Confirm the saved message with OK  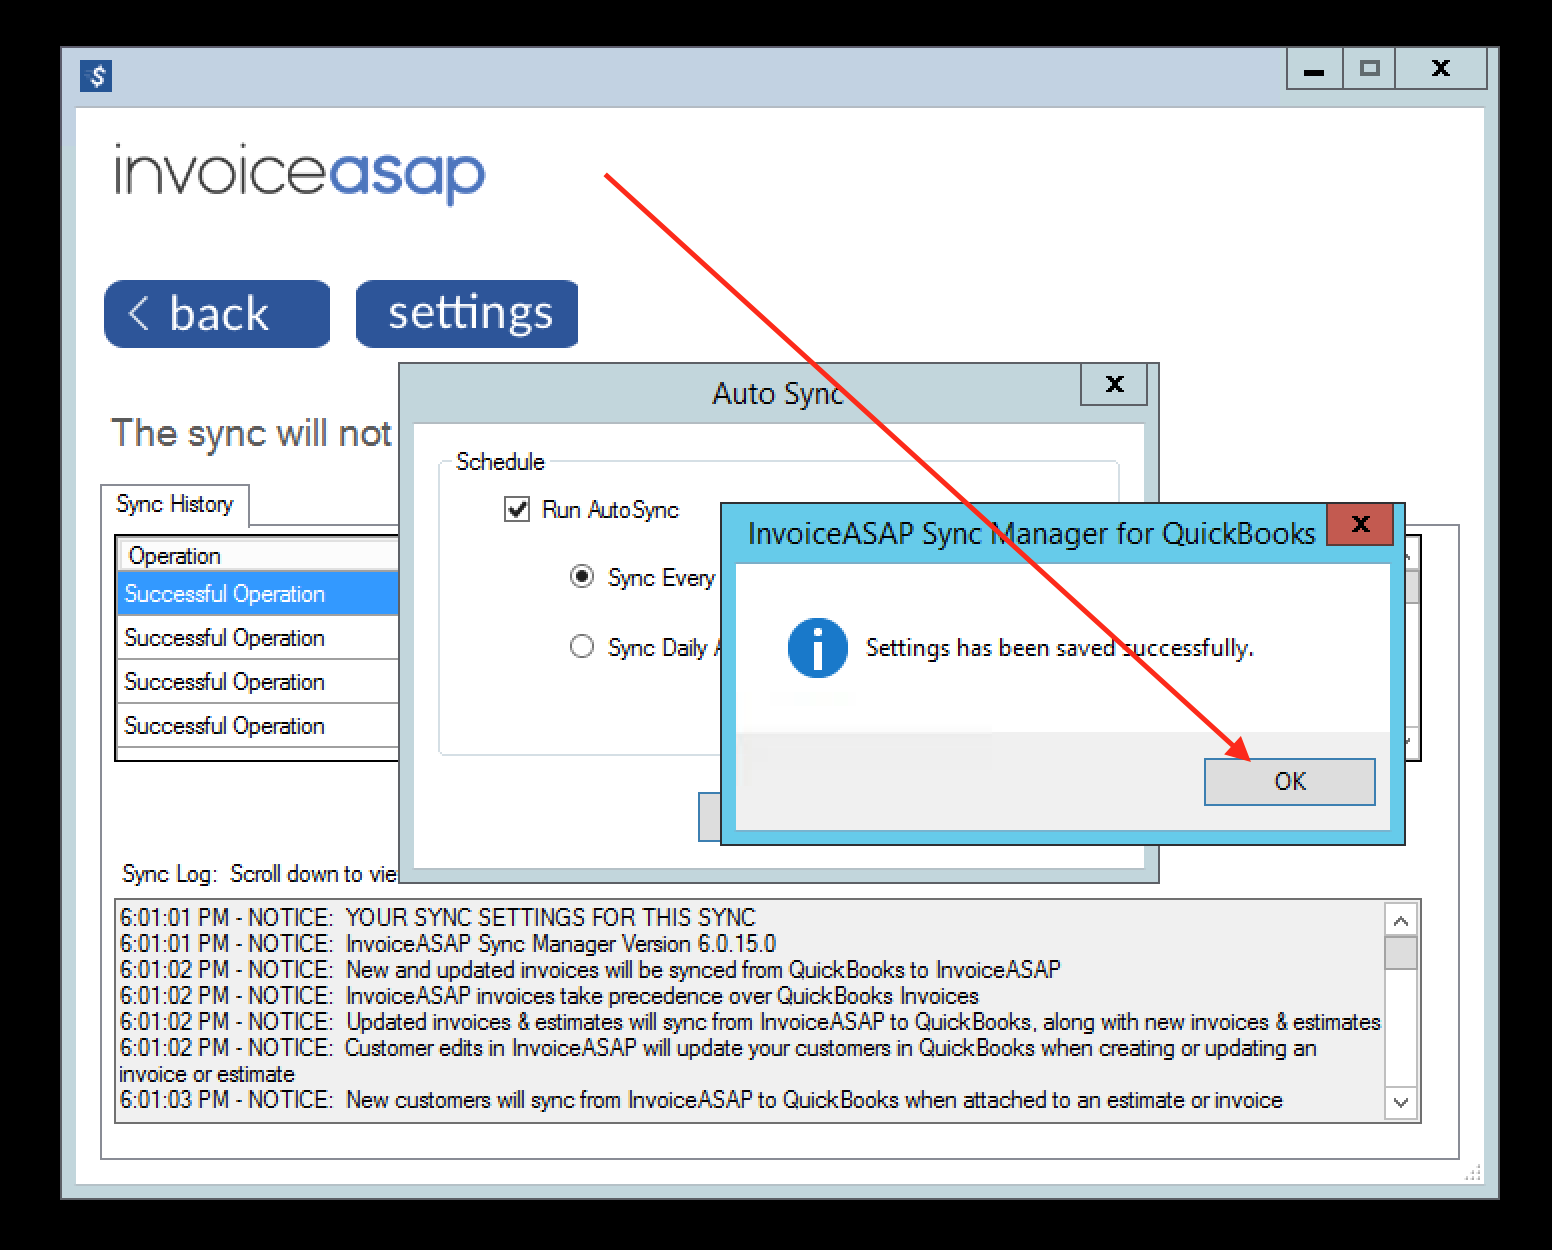click(1288, 781)
